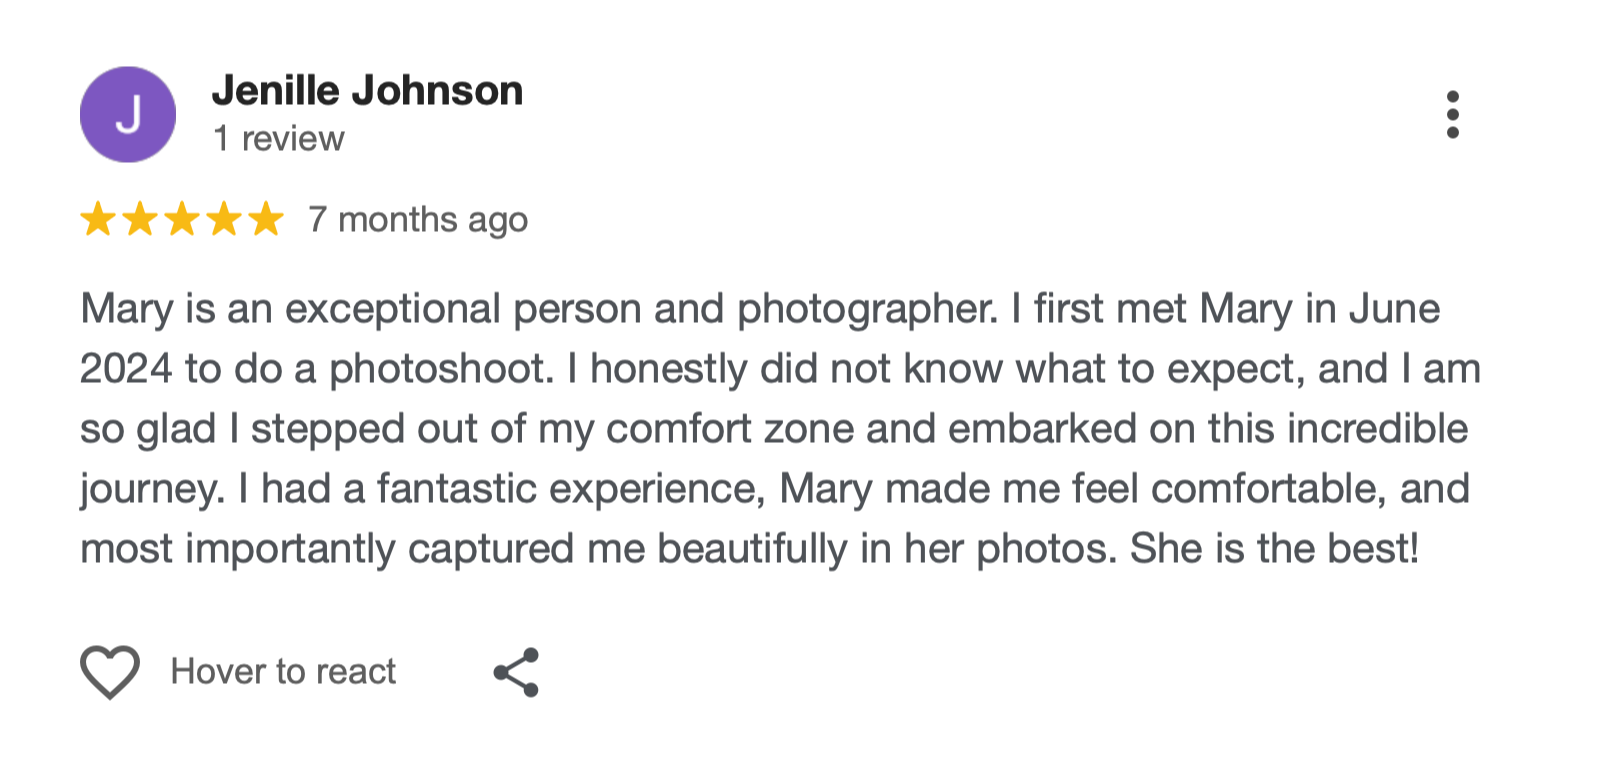Click "2024" at start of second line
Screen dimensions: 1622x758
[x=126, y=369]
